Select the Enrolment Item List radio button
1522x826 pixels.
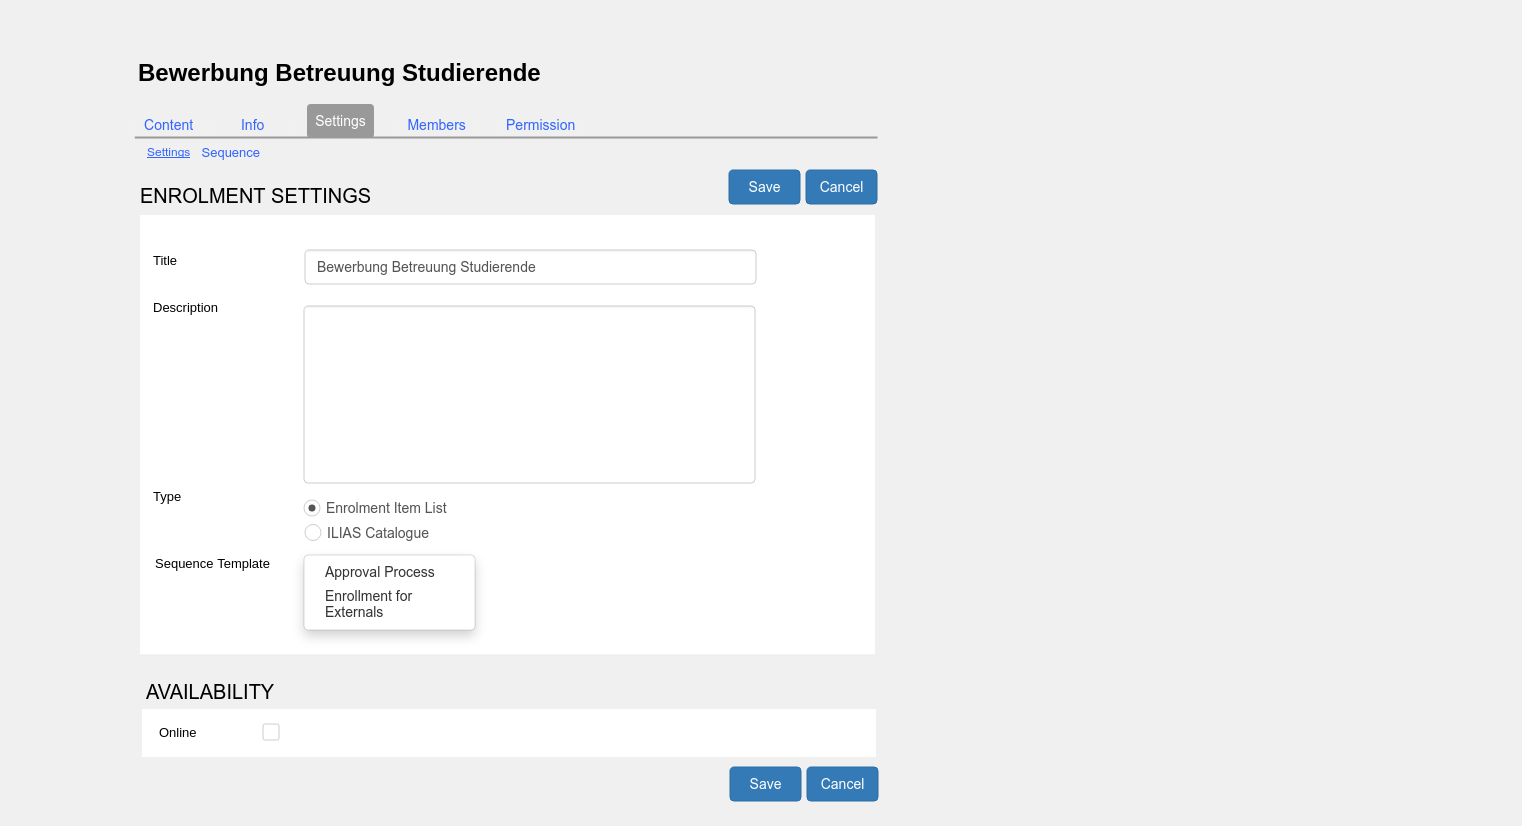pyautogui.click(x=312, y=508)
